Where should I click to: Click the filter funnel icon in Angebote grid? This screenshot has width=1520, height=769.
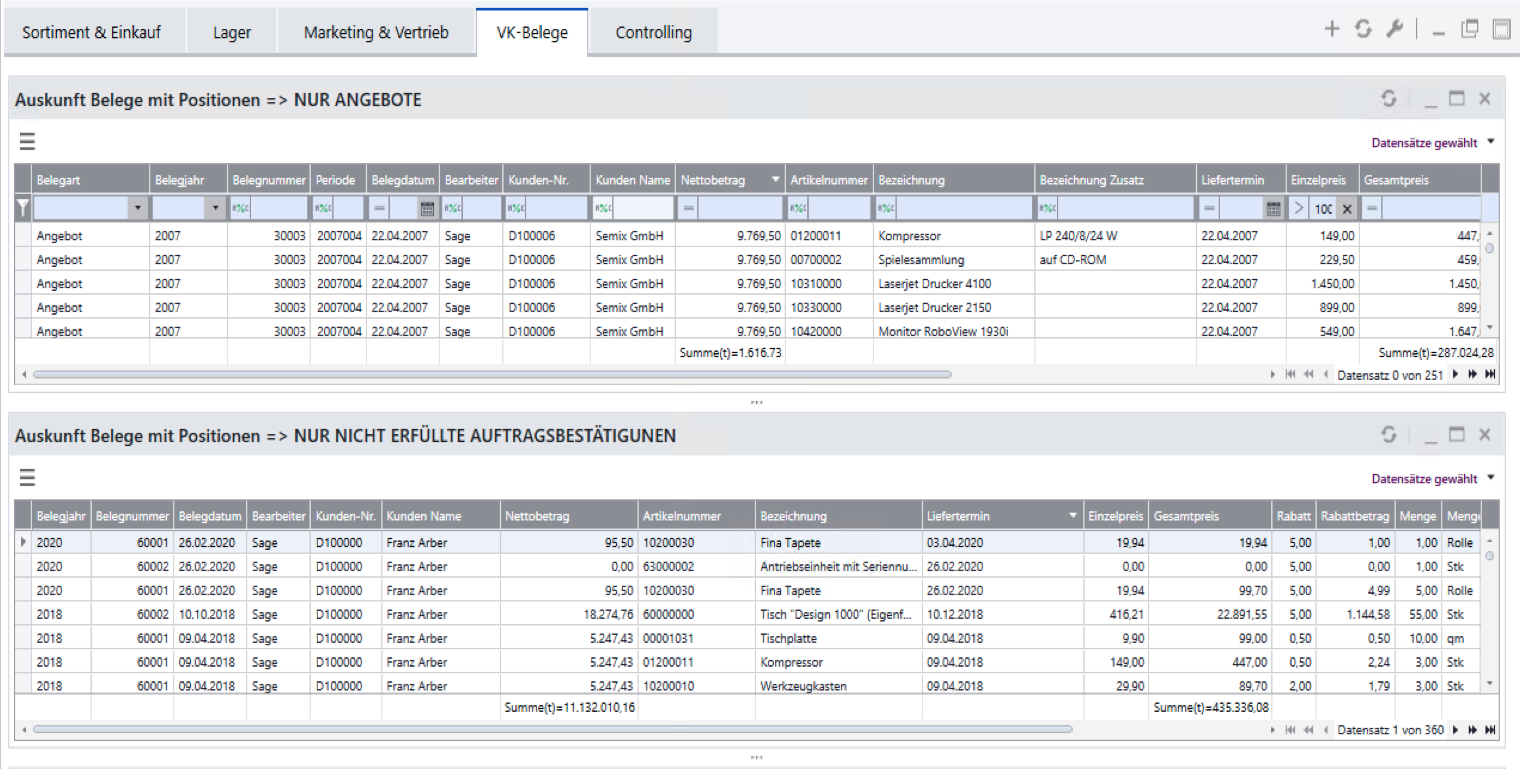(23, 208)
